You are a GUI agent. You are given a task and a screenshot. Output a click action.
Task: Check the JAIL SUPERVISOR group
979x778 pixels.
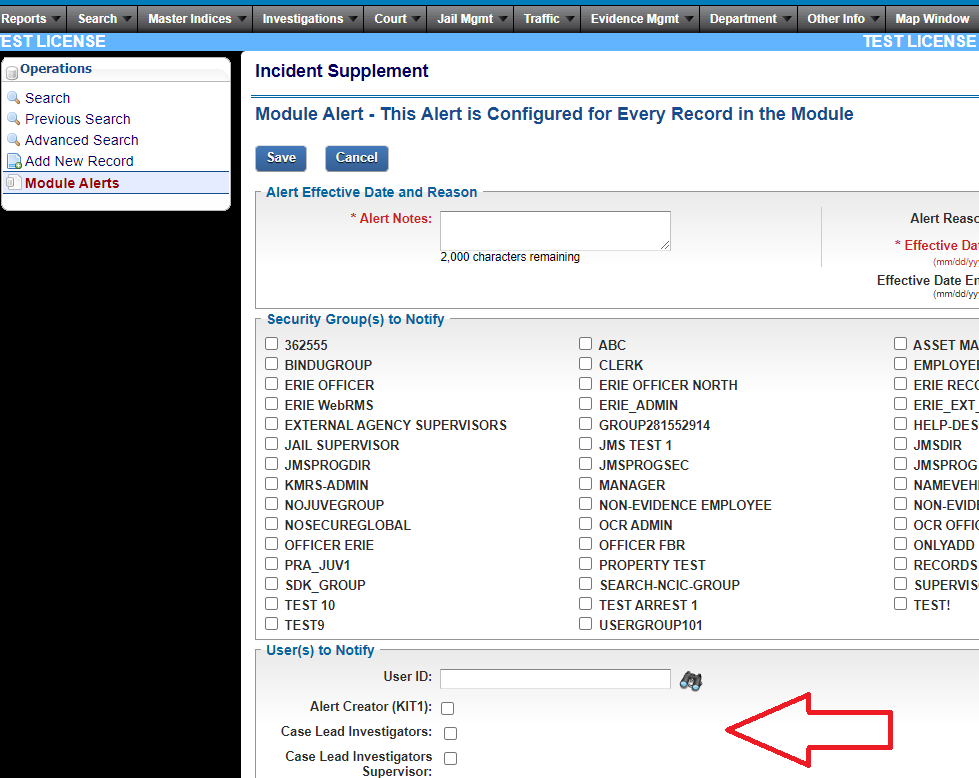(x=271, y=445)
